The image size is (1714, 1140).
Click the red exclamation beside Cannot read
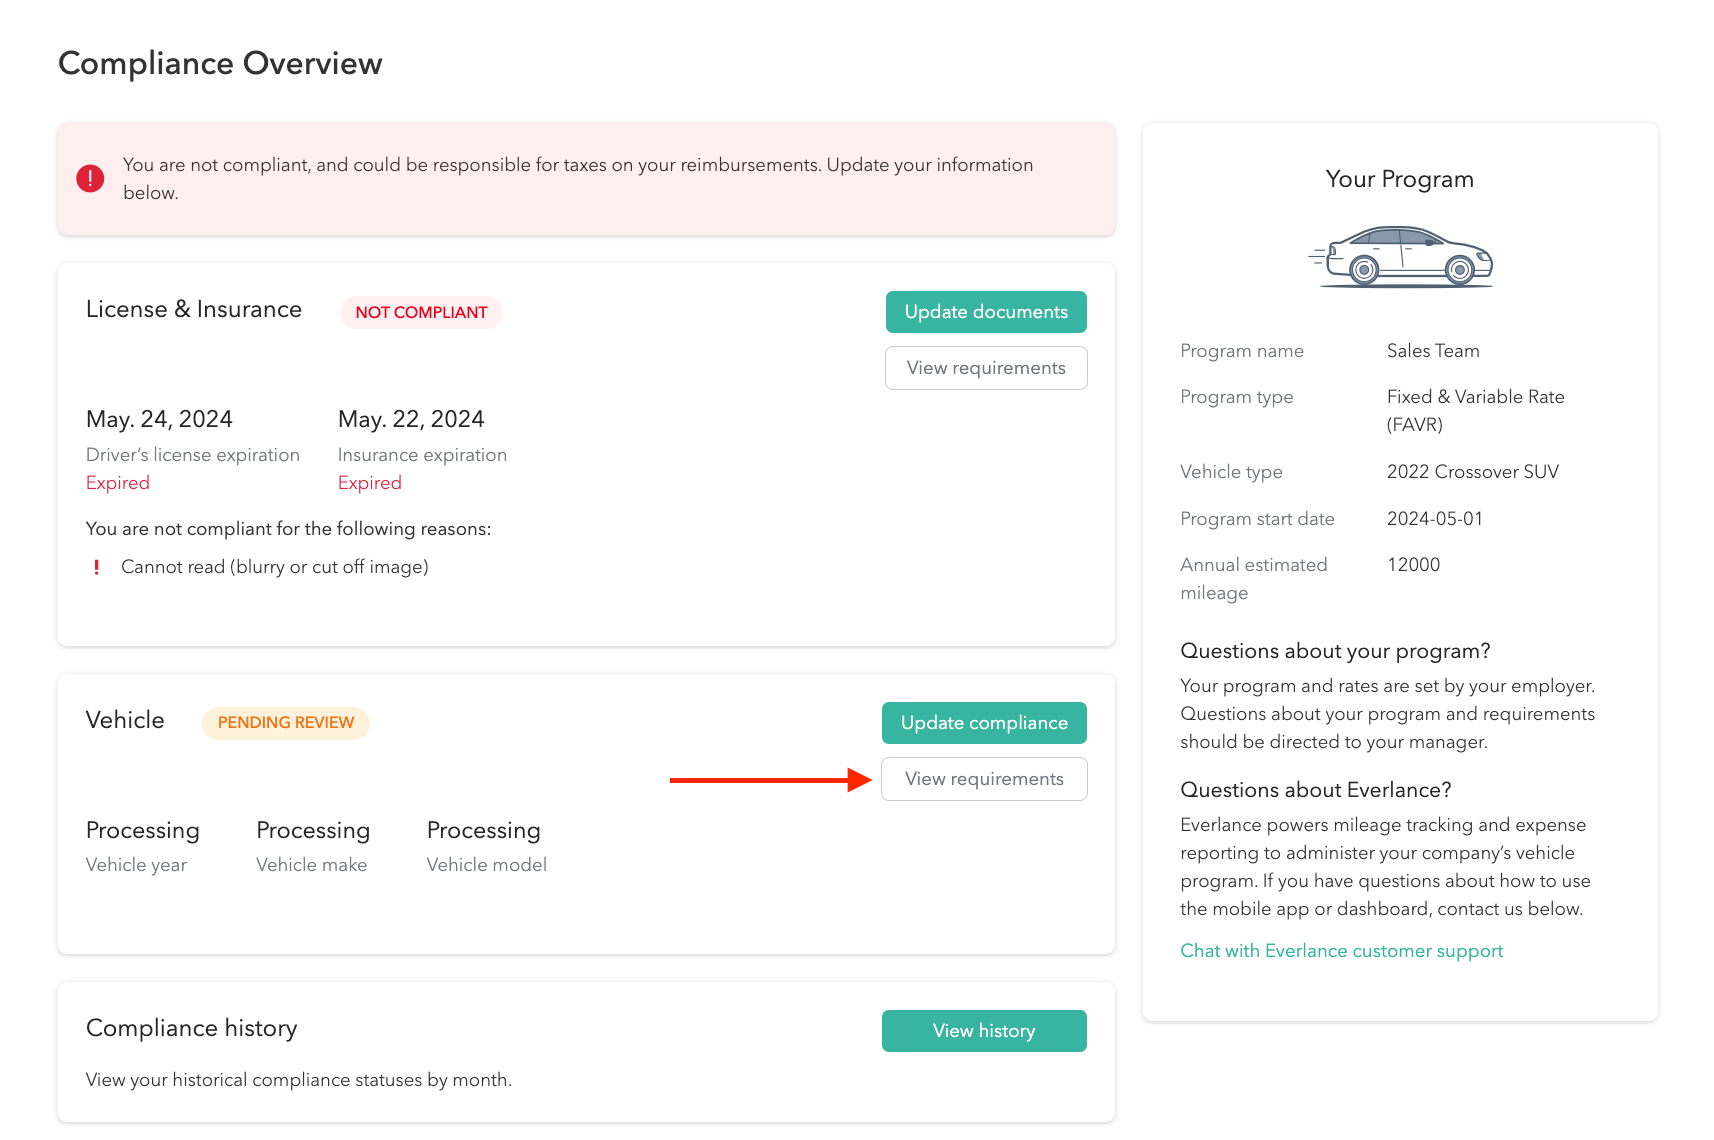[x=96, y=567]
